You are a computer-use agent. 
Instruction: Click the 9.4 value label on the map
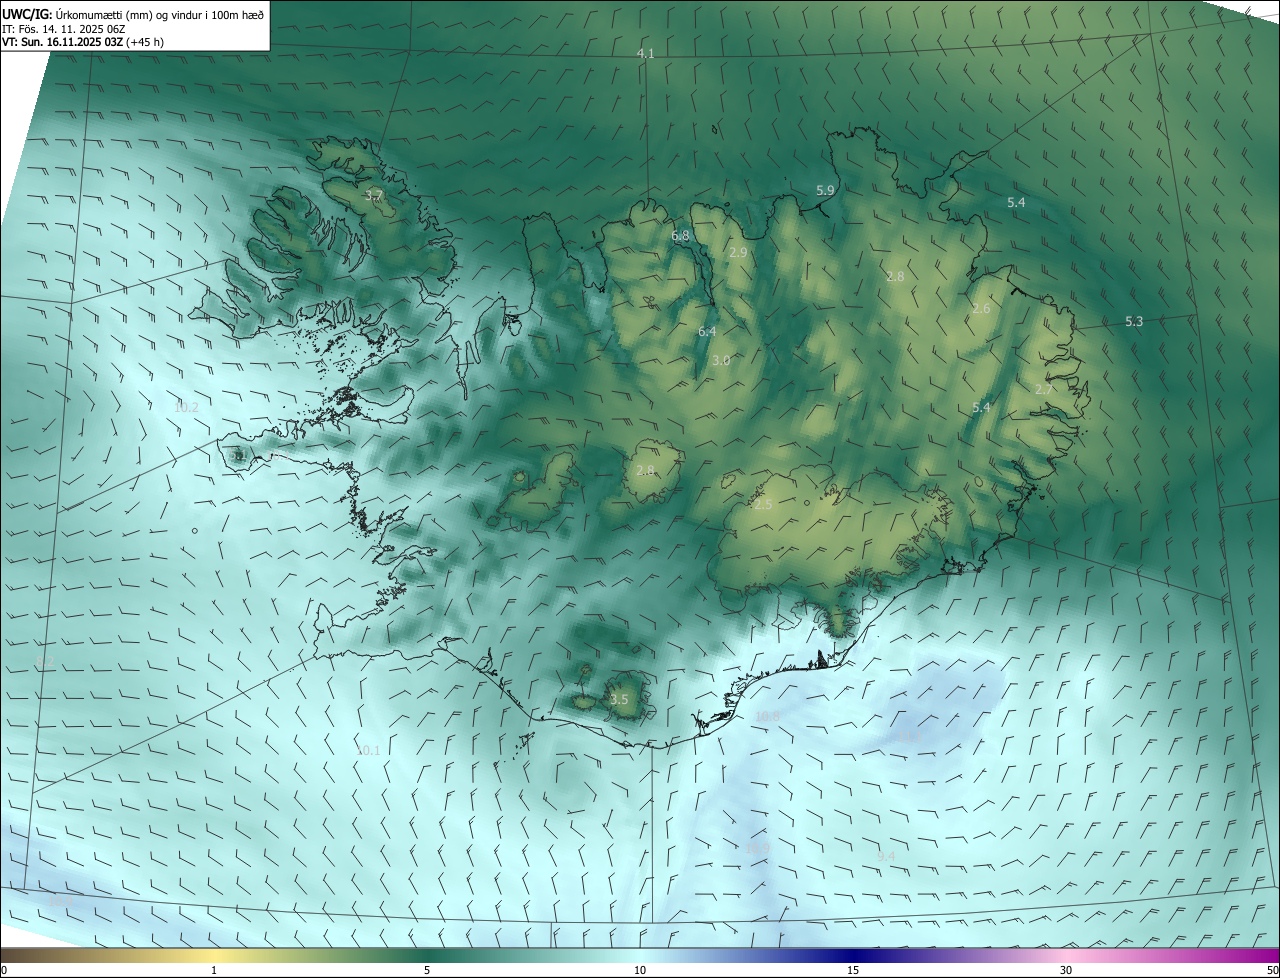coord(886,856)
